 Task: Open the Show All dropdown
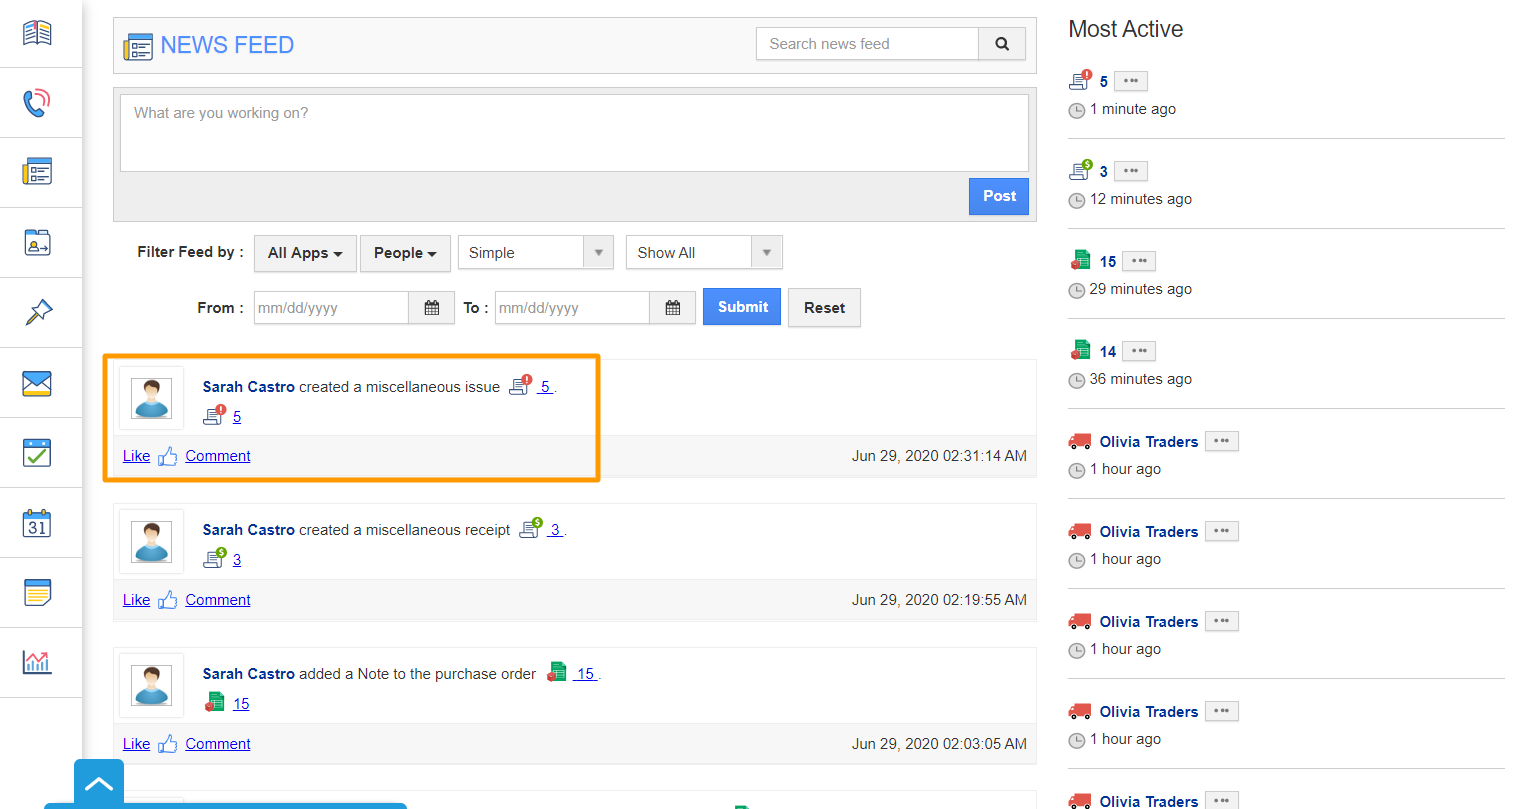point(704,253)
